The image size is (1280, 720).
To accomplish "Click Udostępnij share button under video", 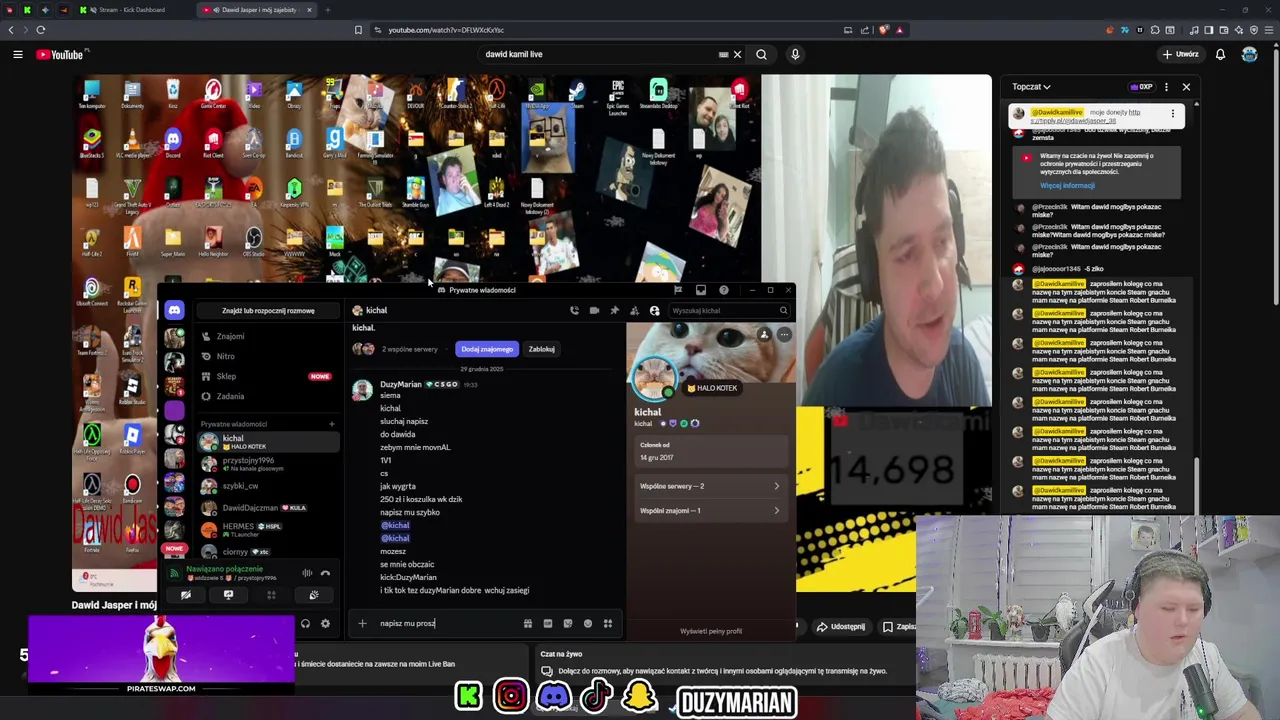I will (x=841, y=627).
